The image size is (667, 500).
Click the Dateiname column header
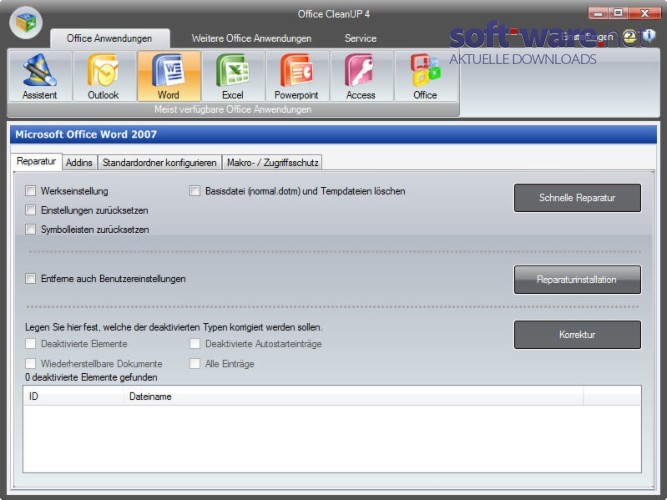[x=354, y=397]
